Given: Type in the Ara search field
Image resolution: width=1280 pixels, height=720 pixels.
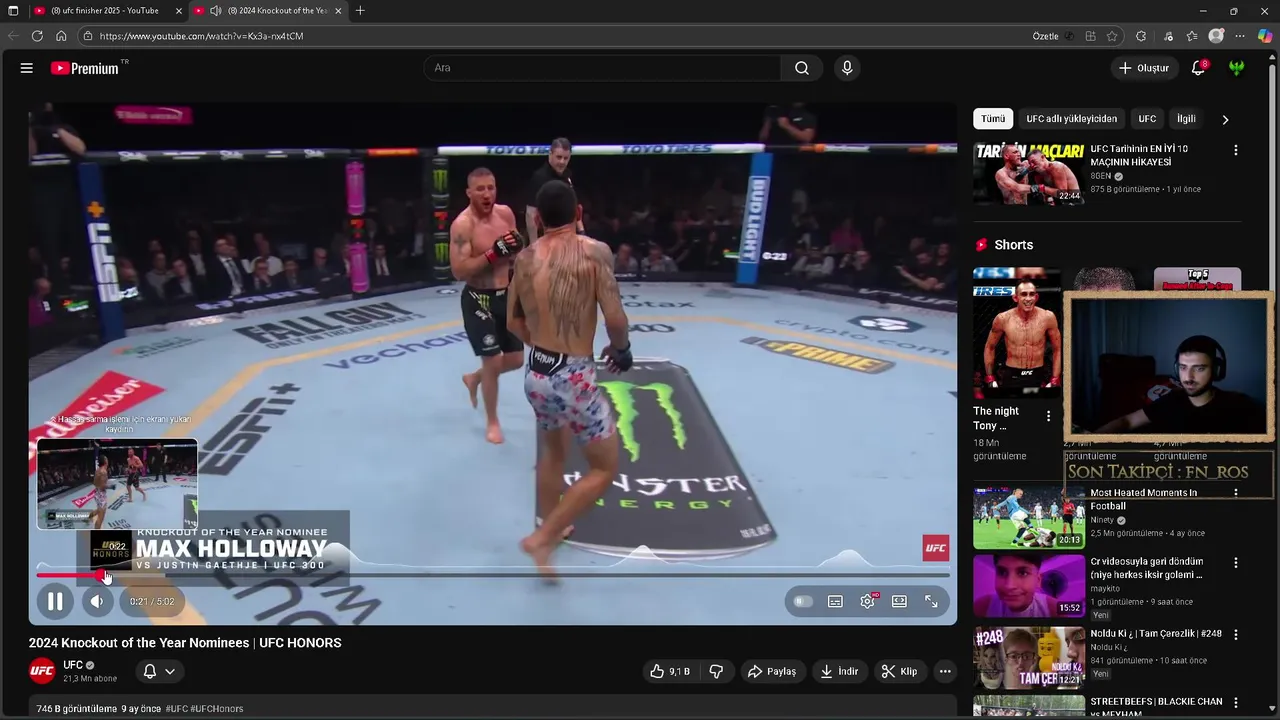Looking at the screenshot, I should click(602, 68).
